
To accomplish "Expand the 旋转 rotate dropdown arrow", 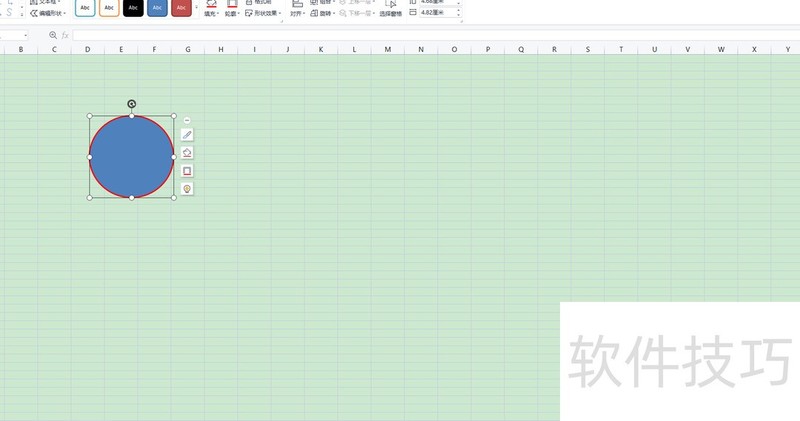I will tap(334, 13).
